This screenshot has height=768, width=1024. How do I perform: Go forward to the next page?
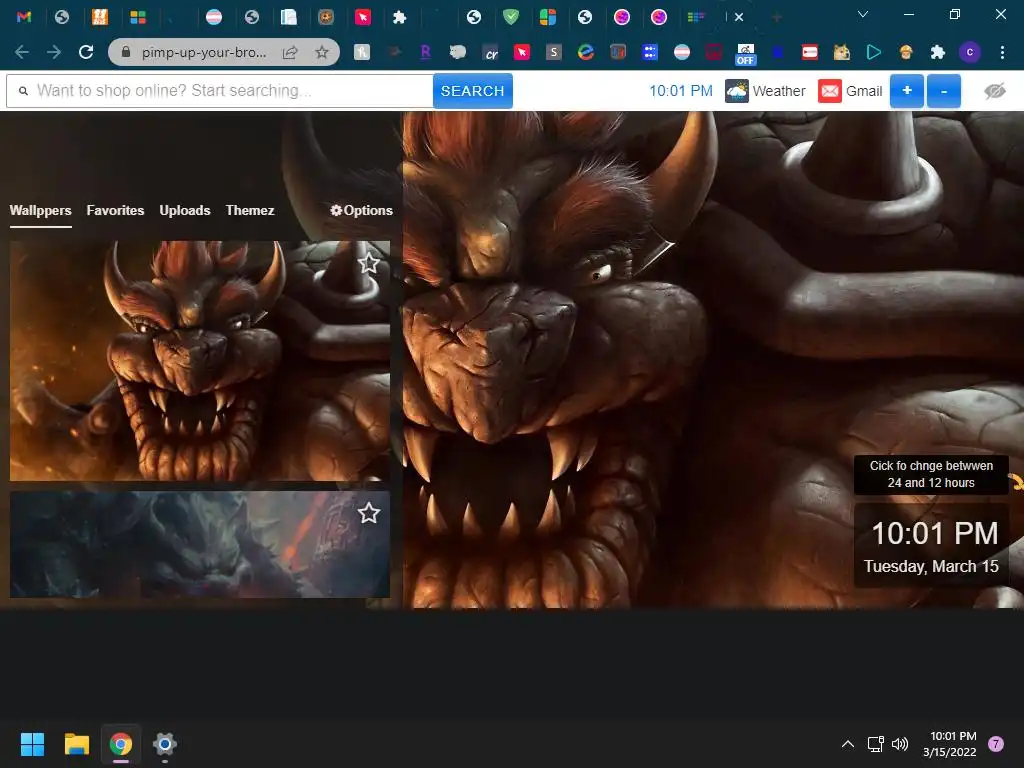pos(54,52)
